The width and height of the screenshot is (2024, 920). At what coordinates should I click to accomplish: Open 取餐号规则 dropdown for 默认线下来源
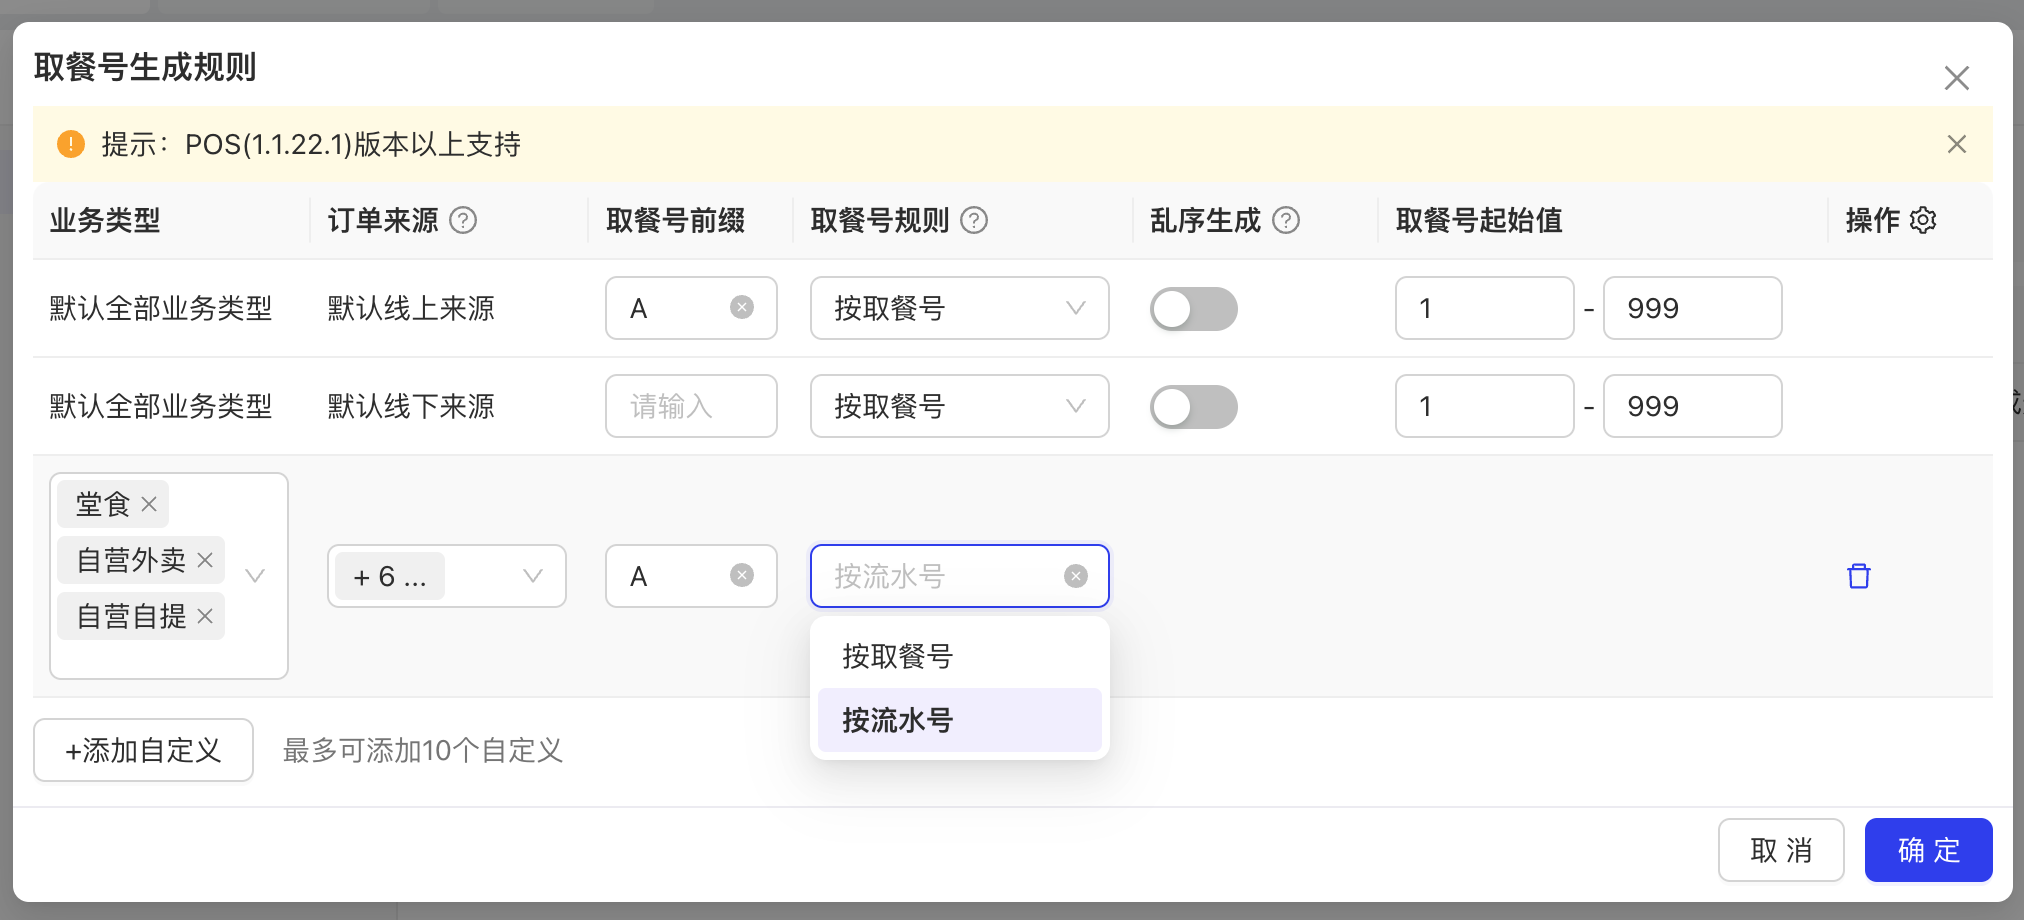959,406
